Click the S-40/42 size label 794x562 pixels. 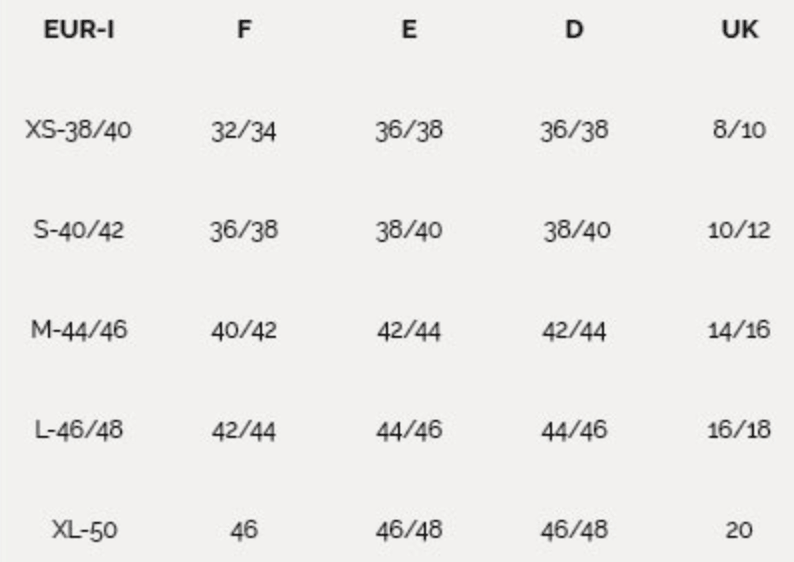[x=79, y=230]
